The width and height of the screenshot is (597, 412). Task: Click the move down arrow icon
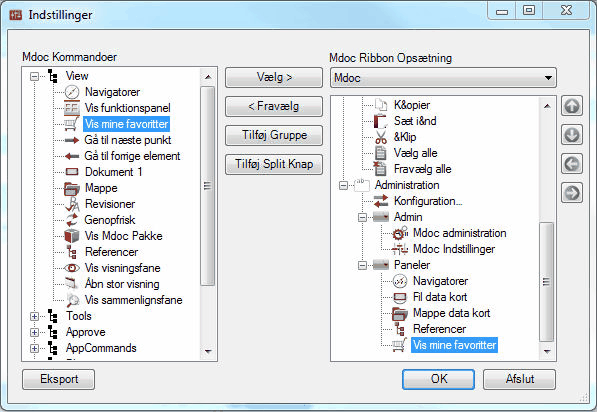pyautogui.click(x=571, y=135)
